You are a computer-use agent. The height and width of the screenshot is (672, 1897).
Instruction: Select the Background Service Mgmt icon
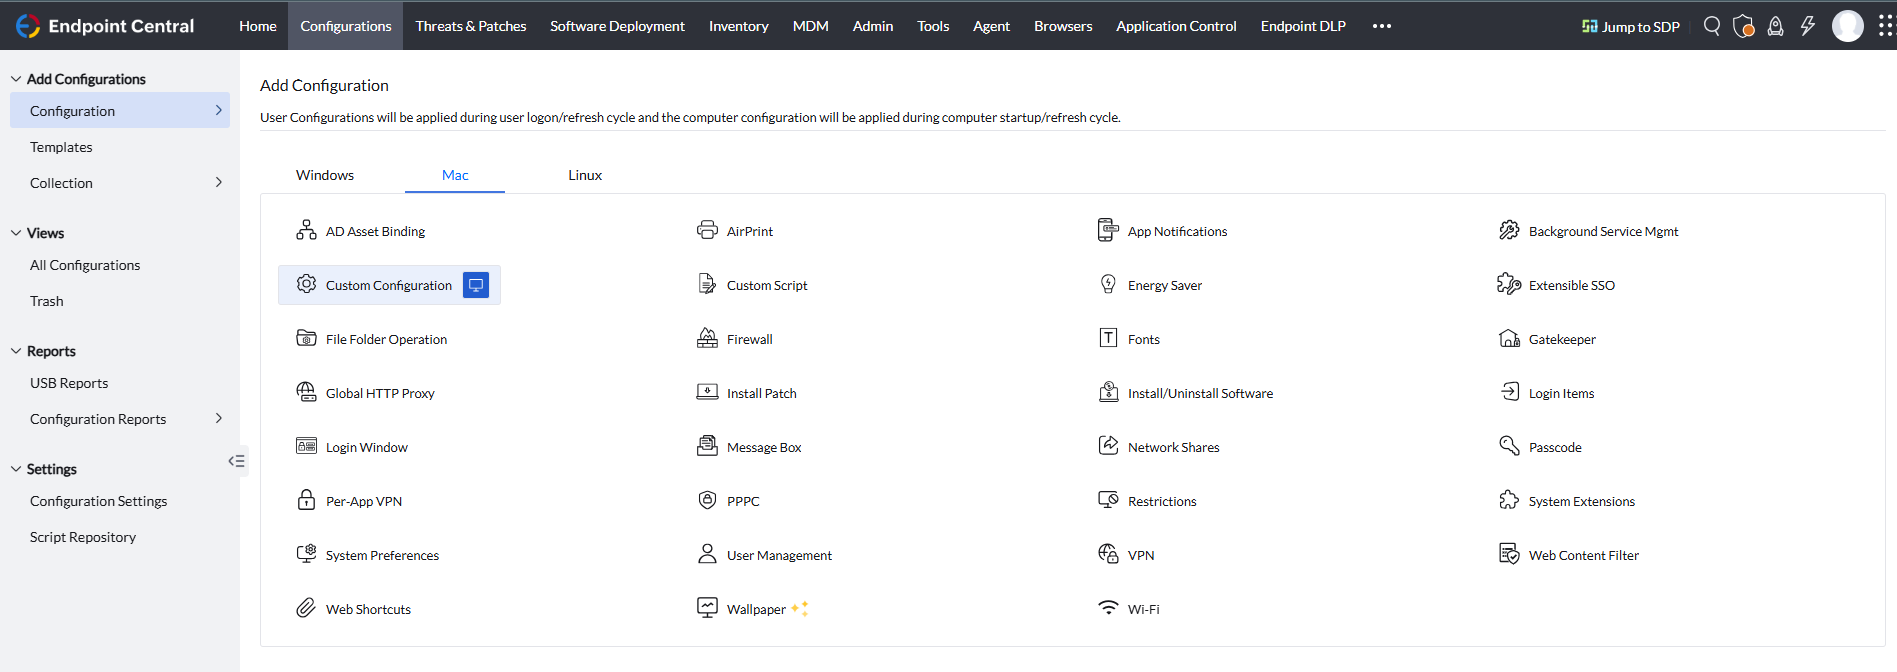point(1509,230)
